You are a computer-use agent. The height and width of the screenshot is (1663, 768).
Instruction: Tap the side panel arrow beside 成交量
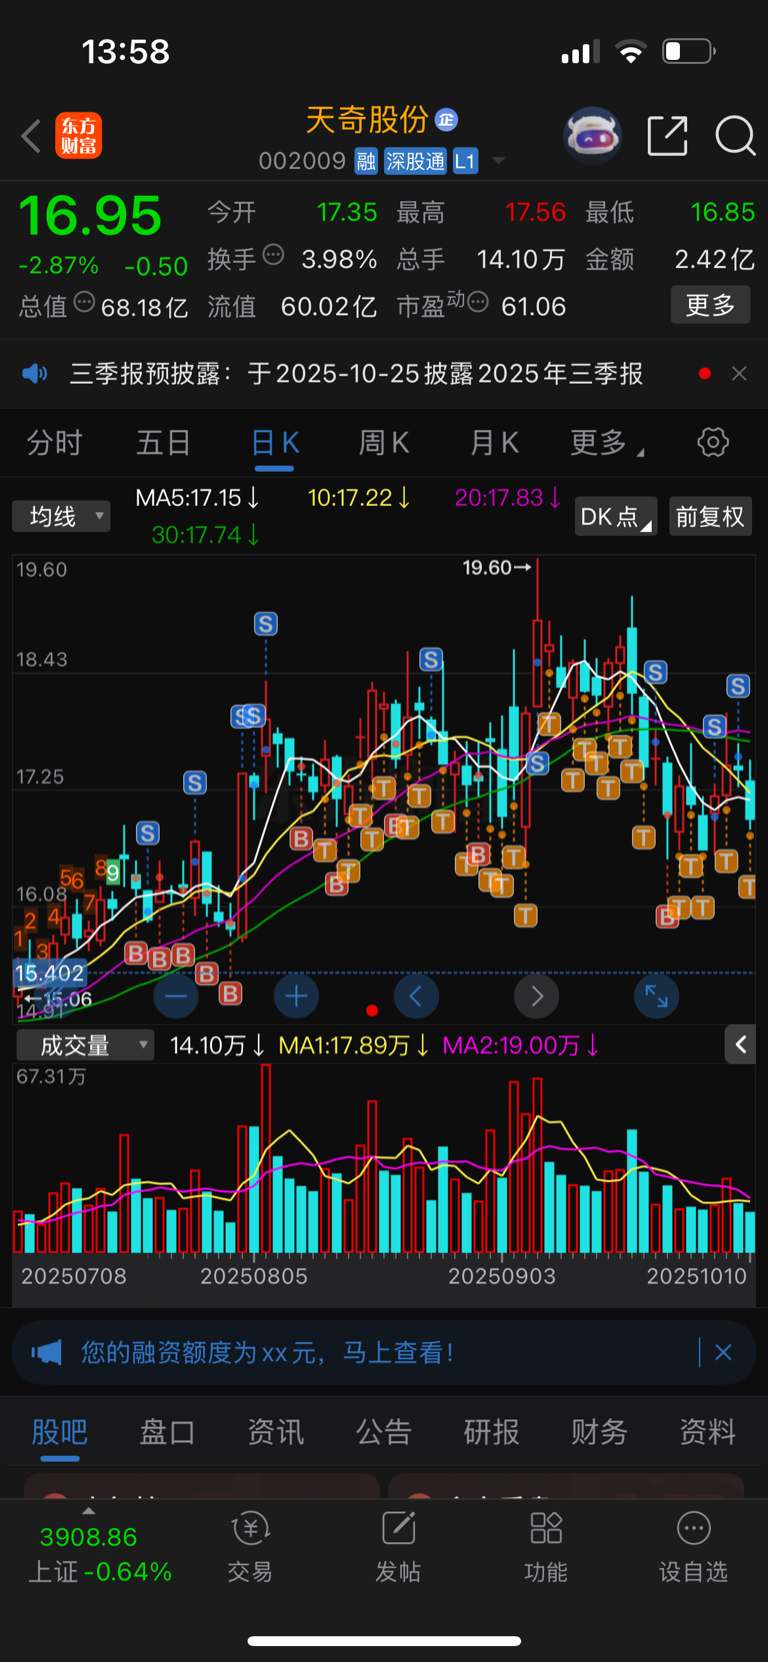[x=740, y=1045]
